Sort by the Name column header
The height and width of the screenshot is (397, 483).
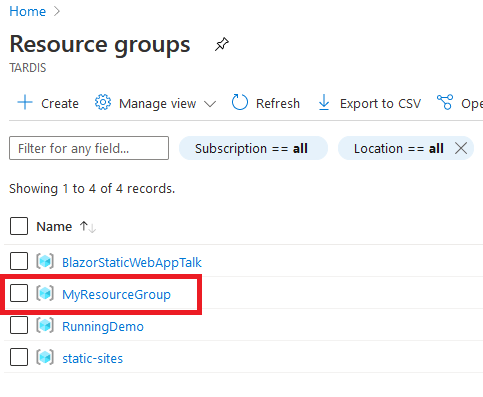(54, 227)
